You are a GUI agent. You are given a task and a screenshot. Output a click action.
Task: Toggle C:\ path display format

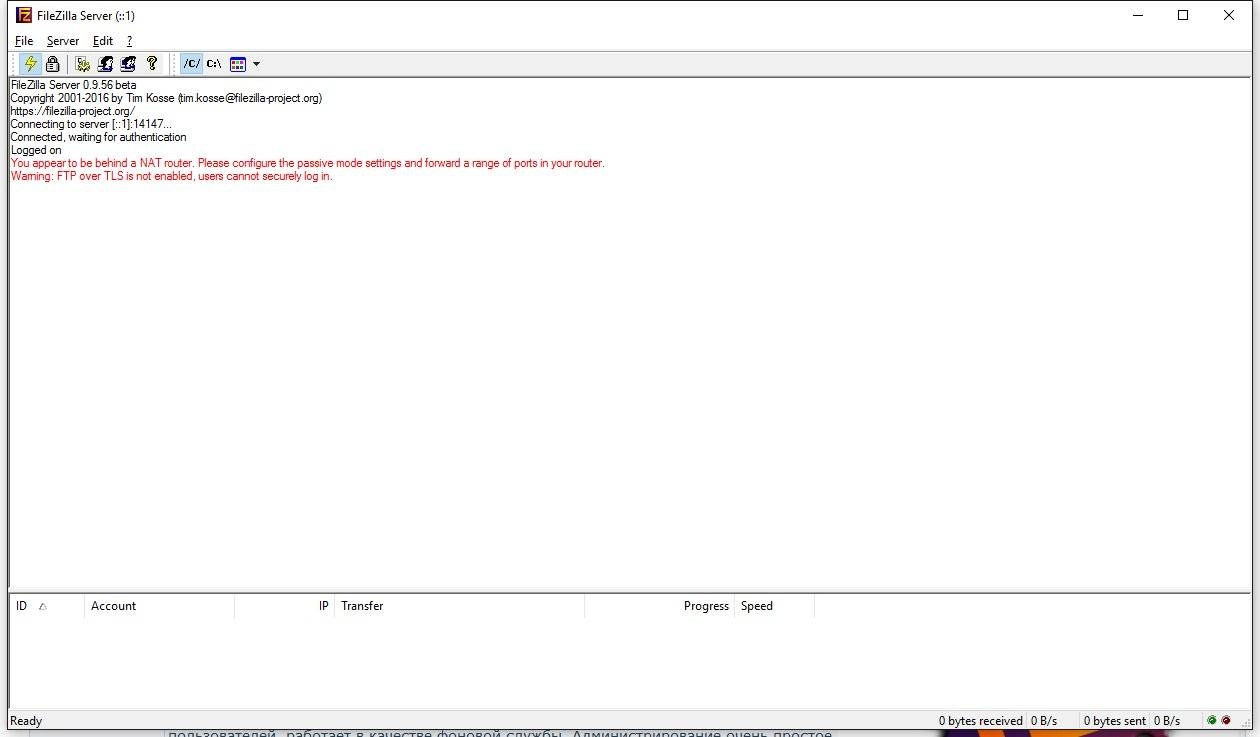[x=214, y=64]
